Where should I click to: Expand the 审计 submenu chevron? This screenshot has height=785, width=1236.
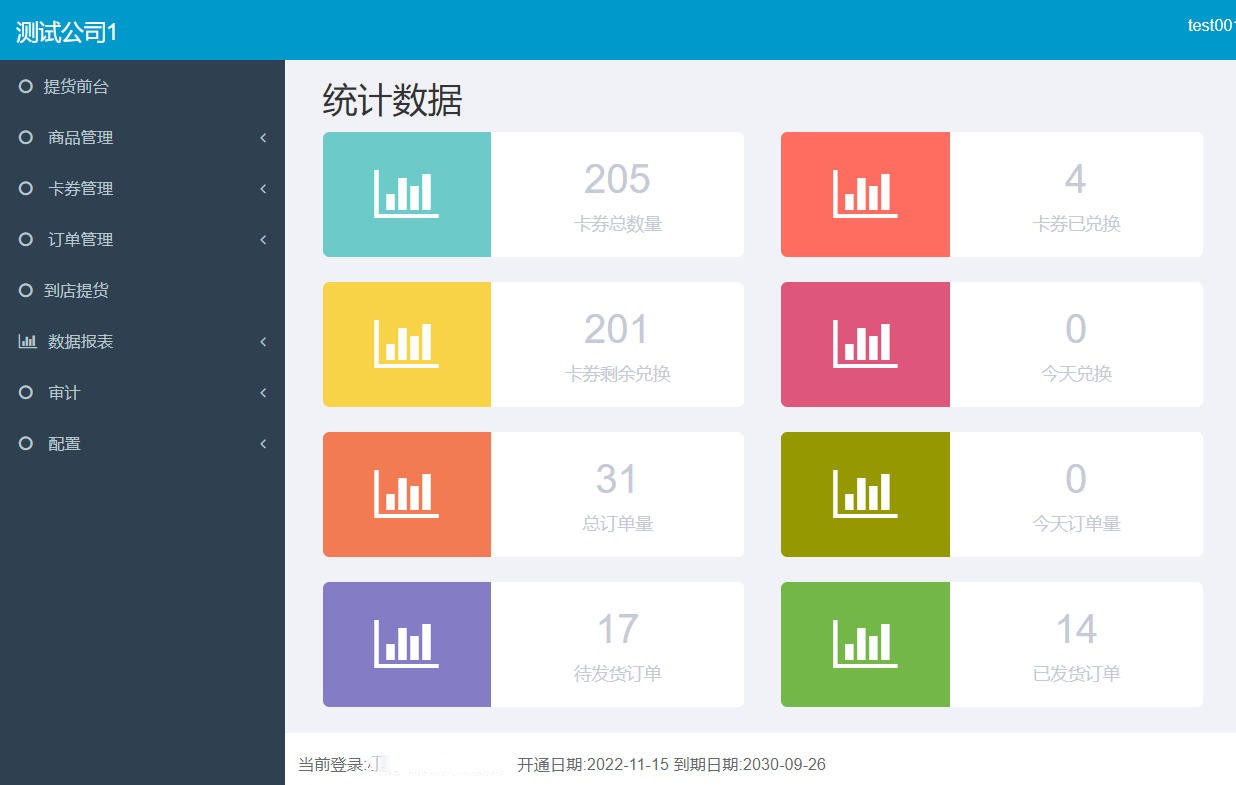263,393
